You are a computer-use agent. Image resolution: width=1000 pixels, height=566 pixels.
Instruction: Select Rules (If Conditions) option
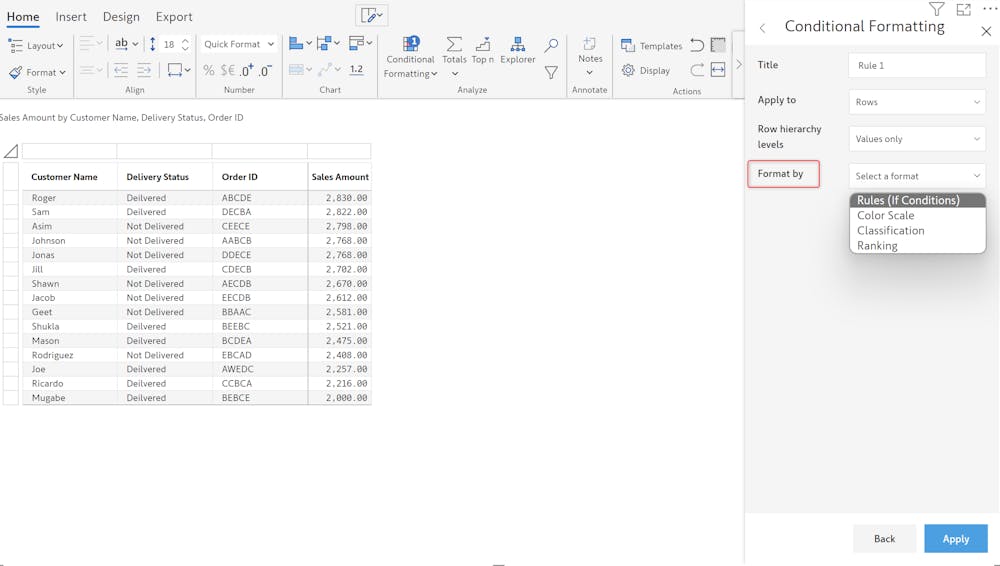click(908, 200)
